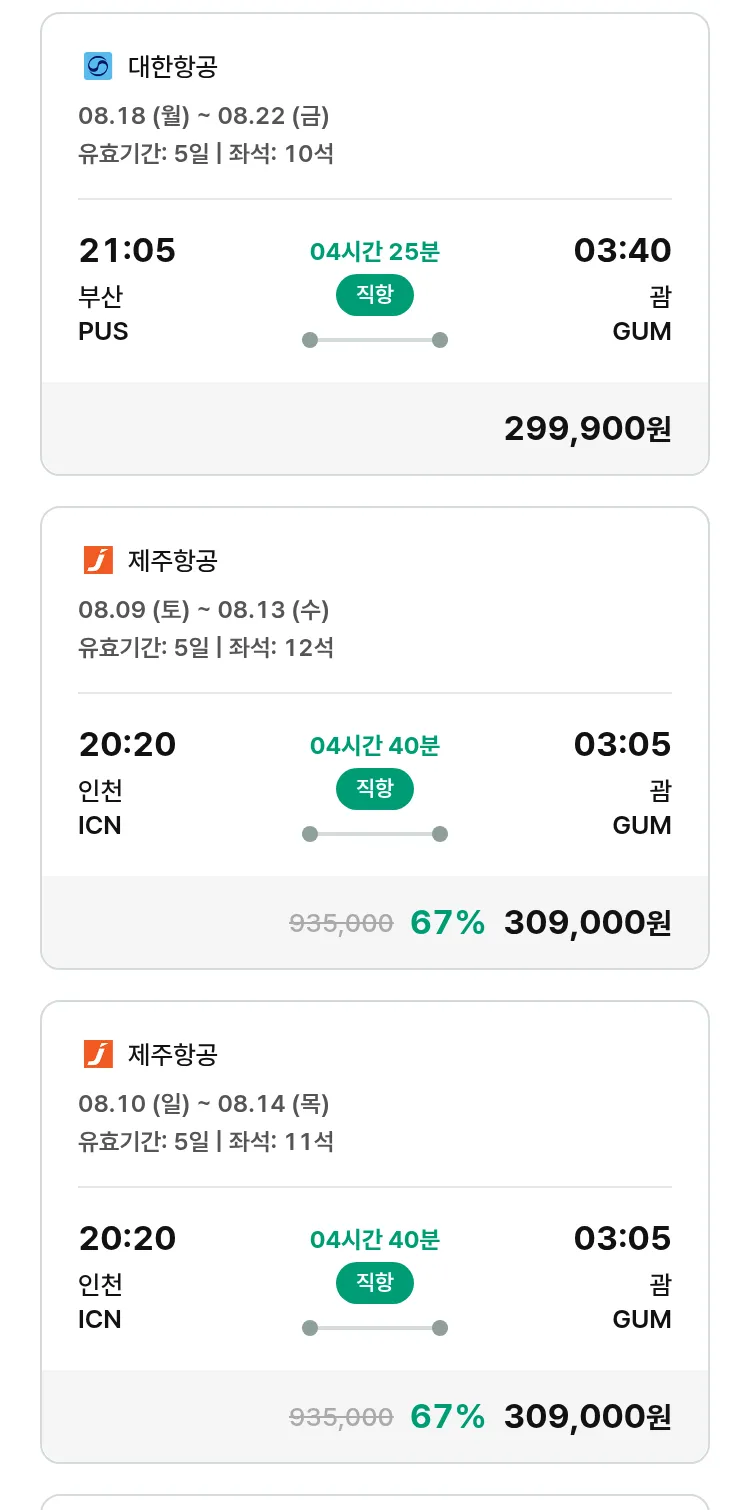Click the Korean Air logo icon
Image resolution: width=750 pixels, height=1510 pixels.
[x=98, y=66]
